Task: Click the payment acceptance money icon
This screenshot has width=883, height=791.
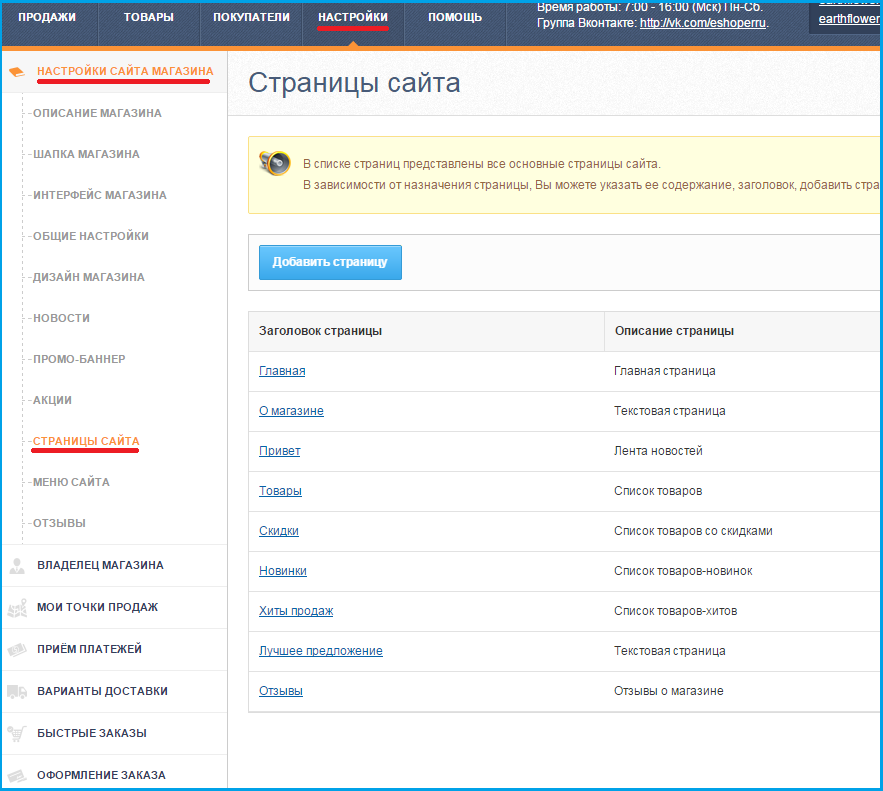Action: 17,650
